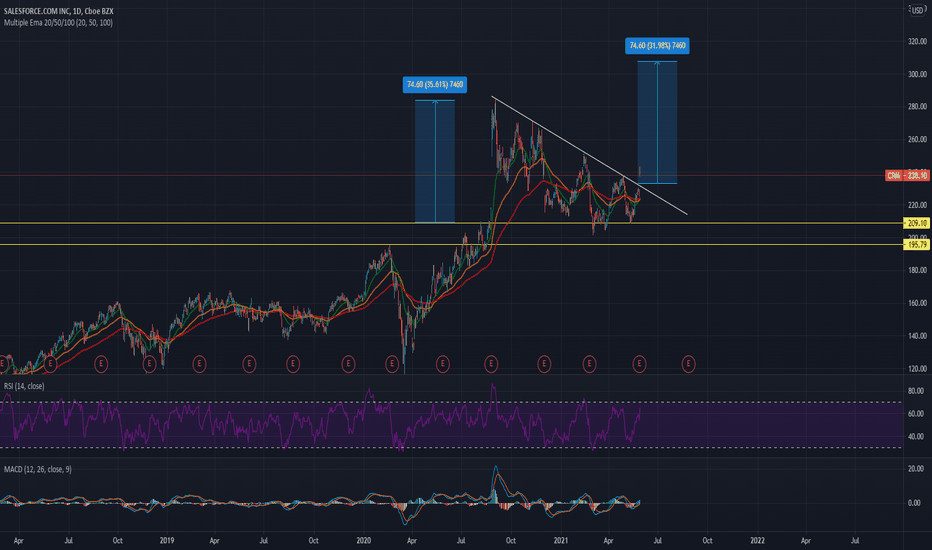Click the 280.00 price axis value
Viewport: 932px width, 550px height.
click(x=917, y=107)
